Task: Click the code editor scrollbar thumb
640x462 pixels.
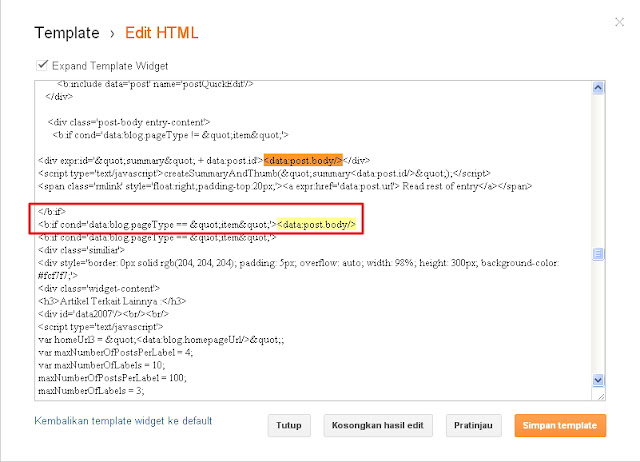Action: pos(598,254)
